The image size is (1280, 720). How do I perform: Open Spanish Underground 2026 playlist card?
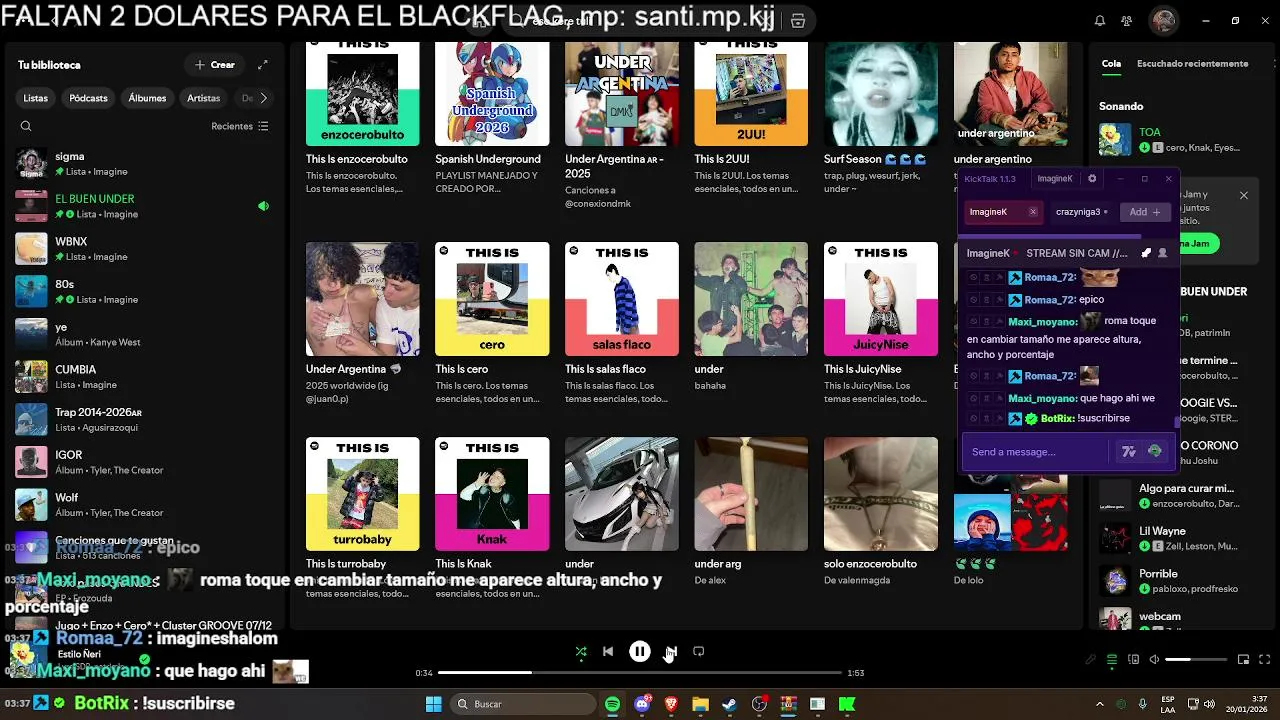[492, 118]
